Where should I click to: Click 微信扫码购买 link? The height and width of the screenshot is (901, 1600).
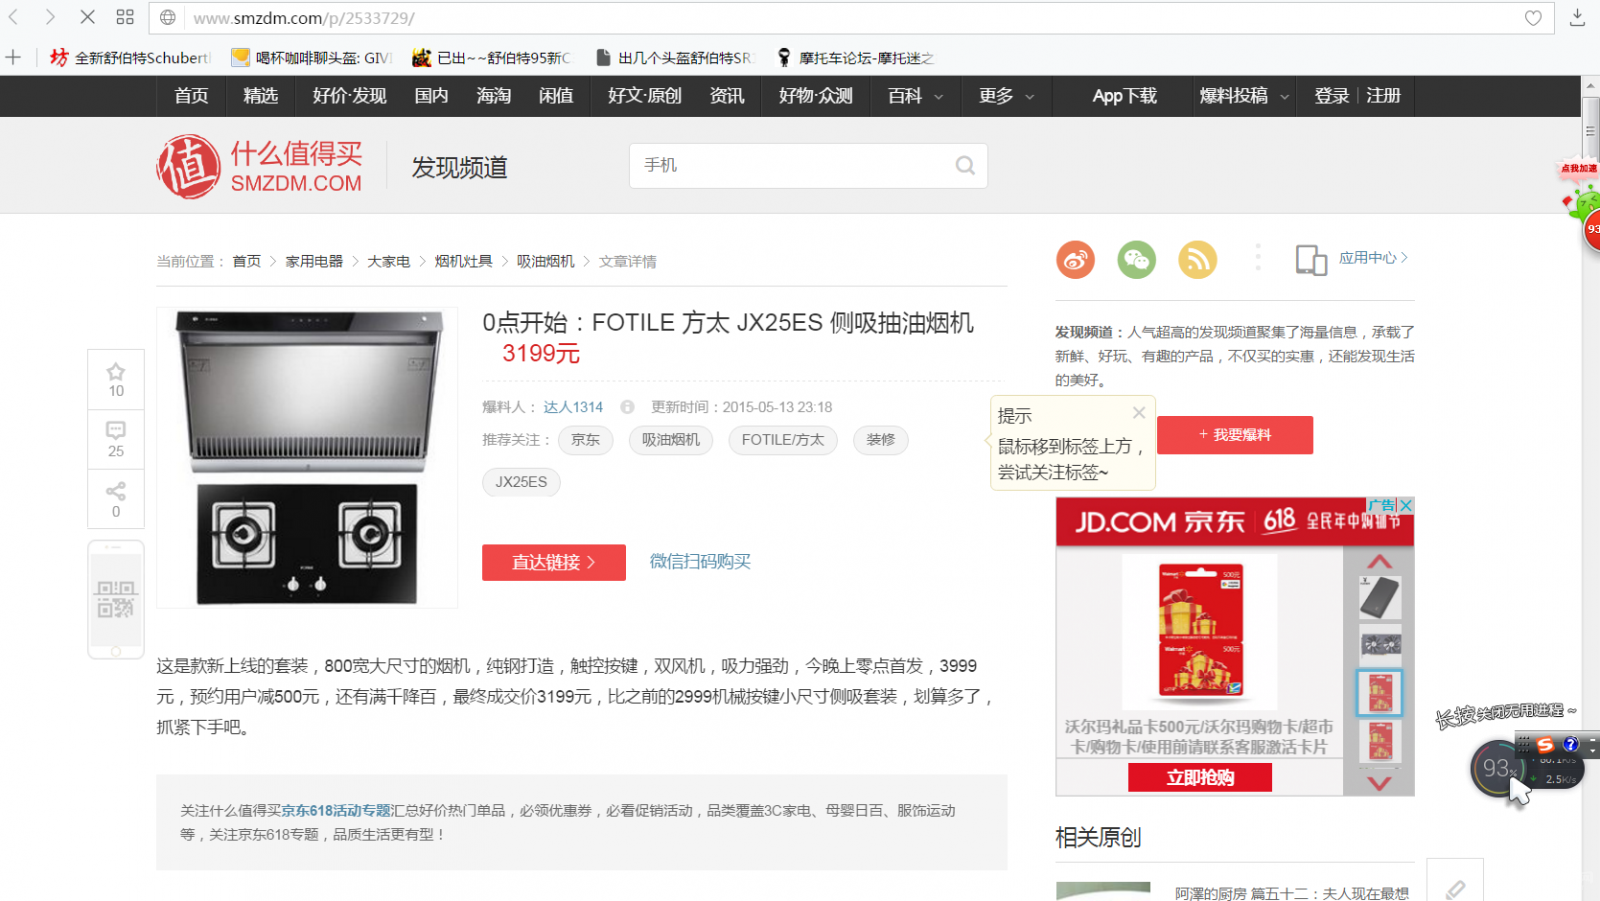[700, 562]
